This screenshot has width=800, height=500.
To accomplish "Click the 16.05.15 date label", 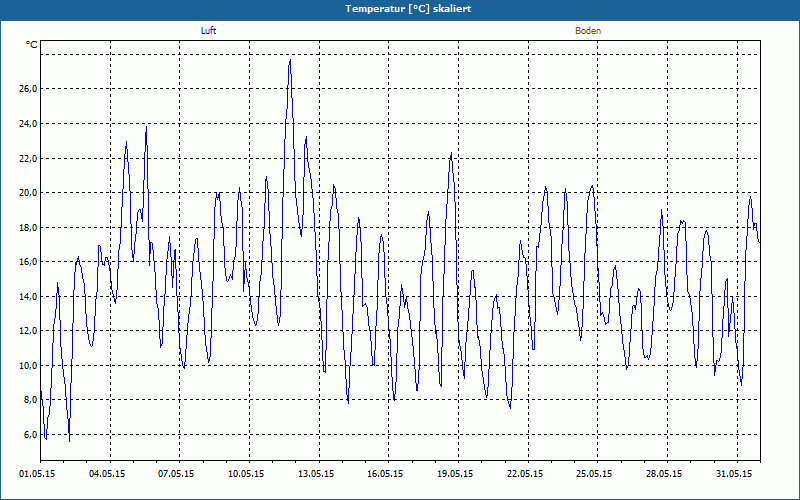I will point(385,474).
